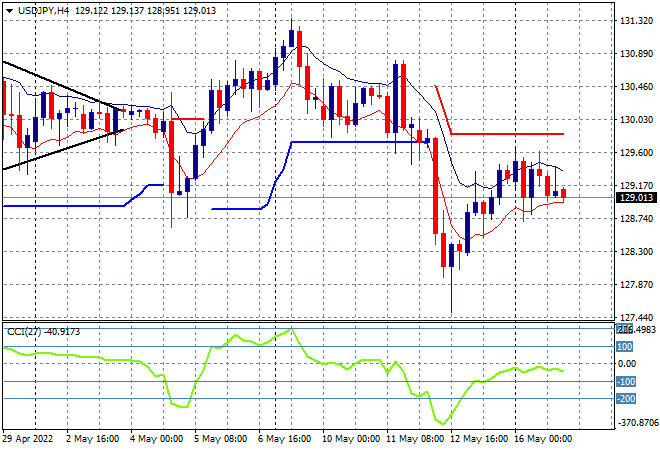The width and height of the screenshot is (660, 450).
Task: Select the USDJPY,H4 symbol title
Action: (43, 11)
